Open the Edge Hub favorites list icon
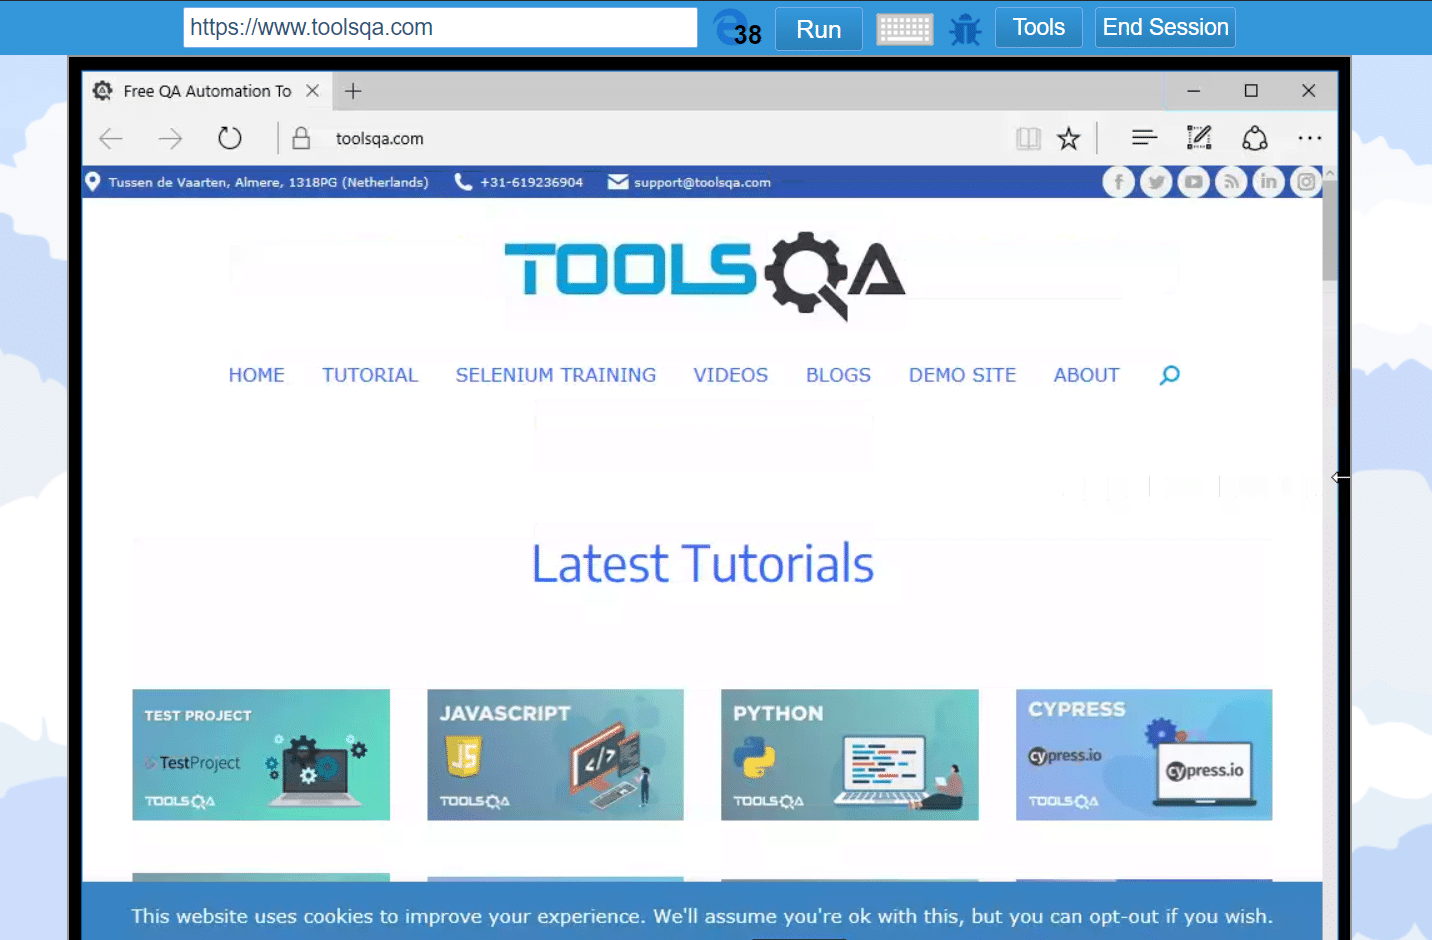The height and width of the screenshot is (940, 1432). pos(1144,138)
